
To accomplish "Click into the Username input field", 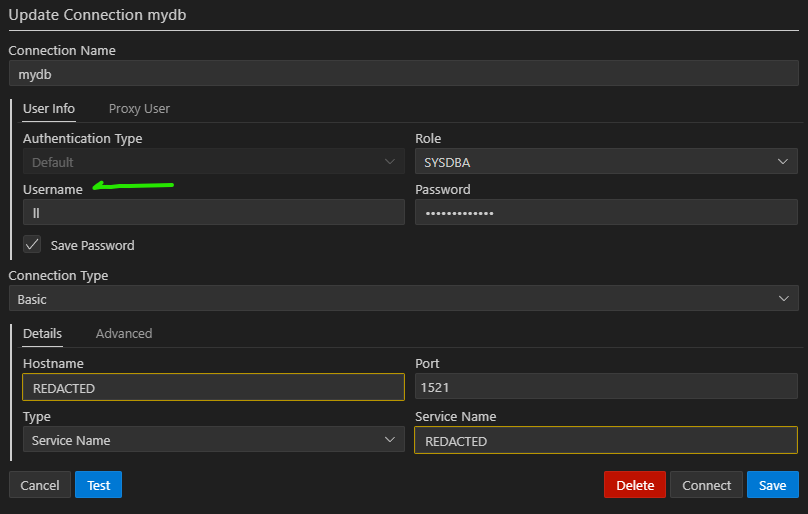I will coord(213,212).
